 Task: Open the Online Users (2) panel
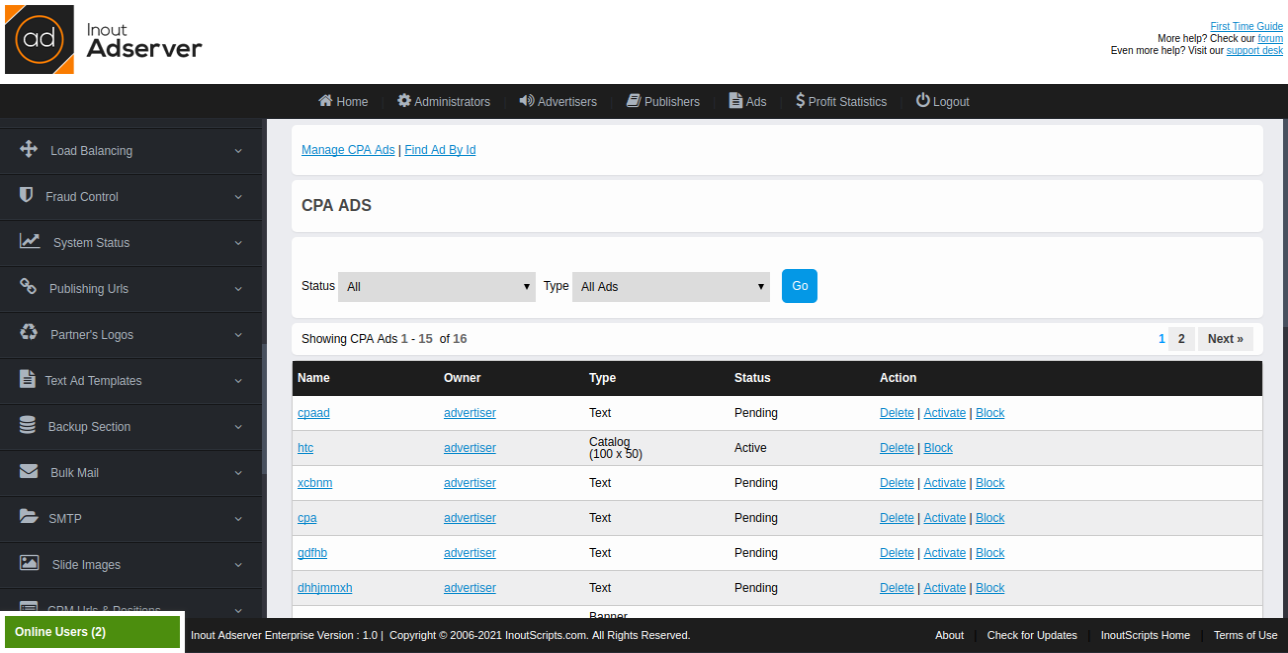(92, 632)
